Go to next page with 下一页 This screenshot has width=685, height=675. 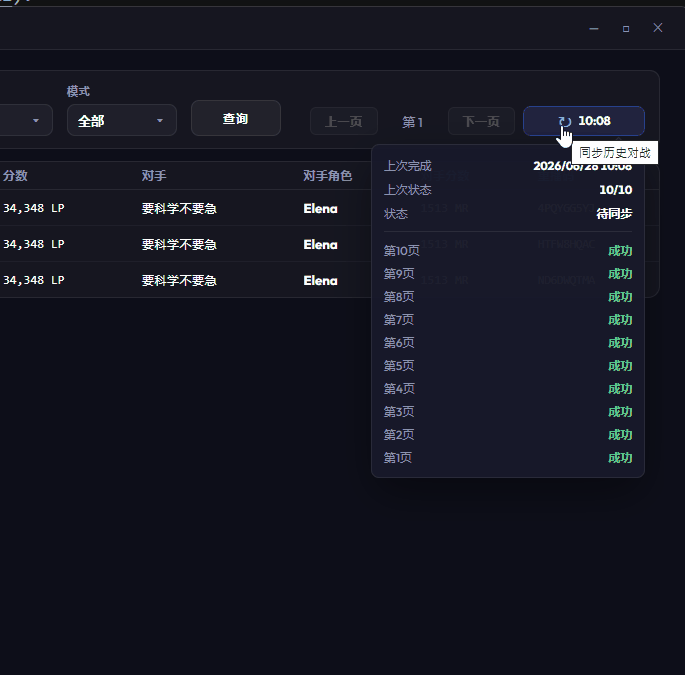pyautogui.click(x=481, y=121)
